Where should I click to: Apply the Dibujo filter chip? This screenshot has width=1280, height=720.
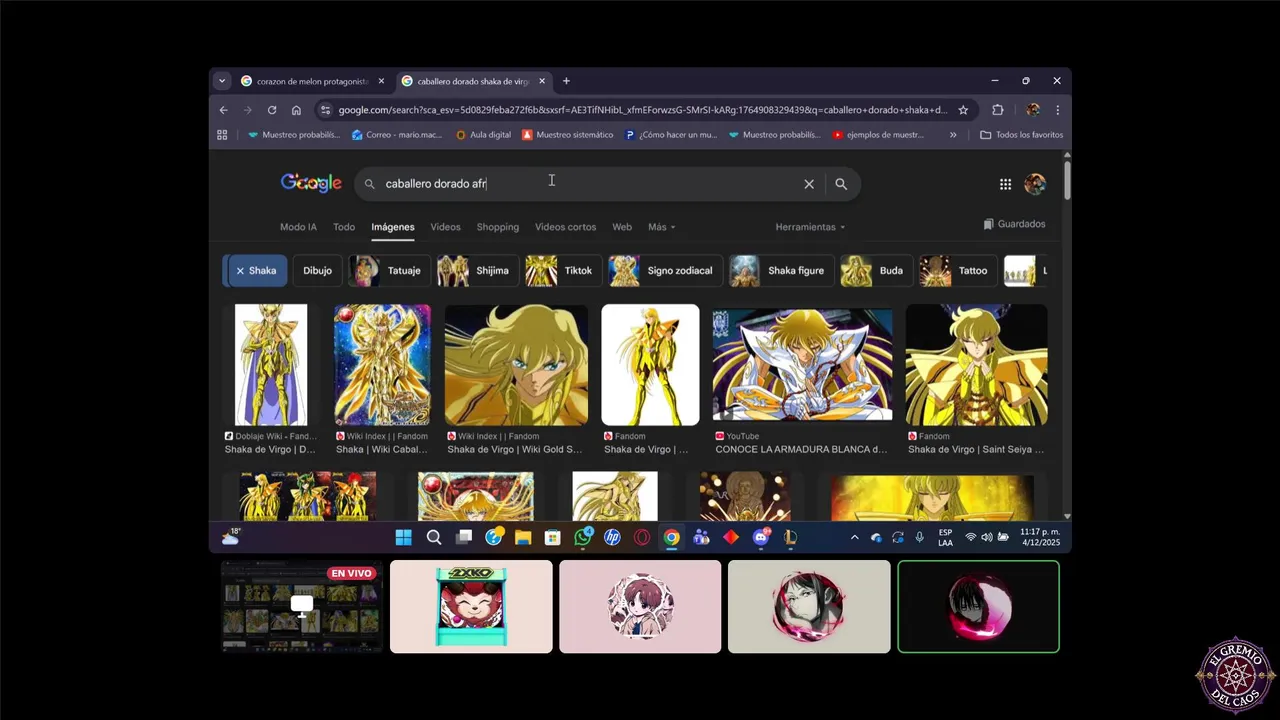tap(317, 271)
